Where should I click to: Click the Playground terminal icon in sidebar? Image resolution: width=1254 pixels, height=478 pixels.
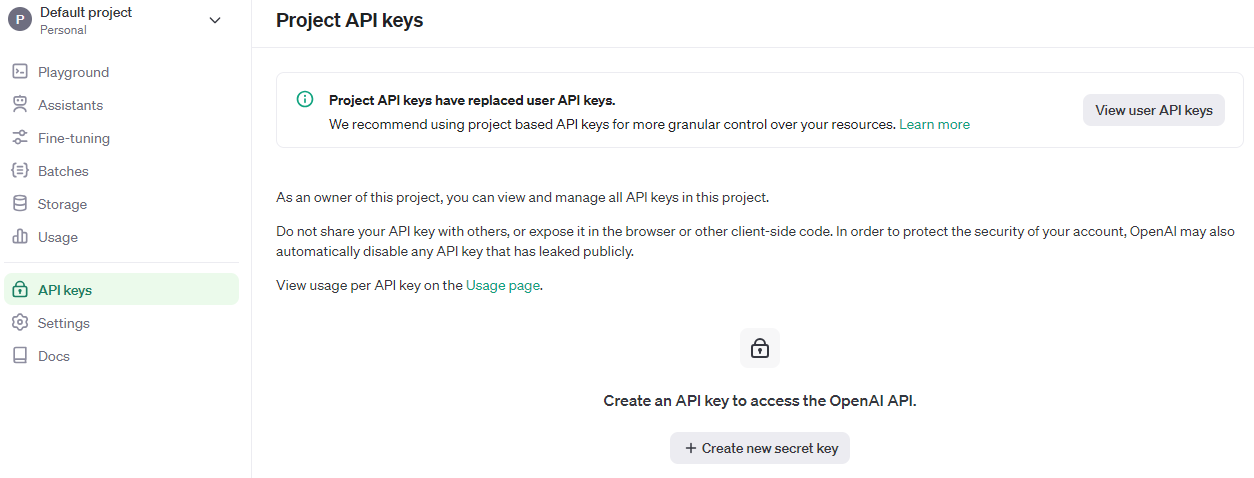[x=19, y=72]
